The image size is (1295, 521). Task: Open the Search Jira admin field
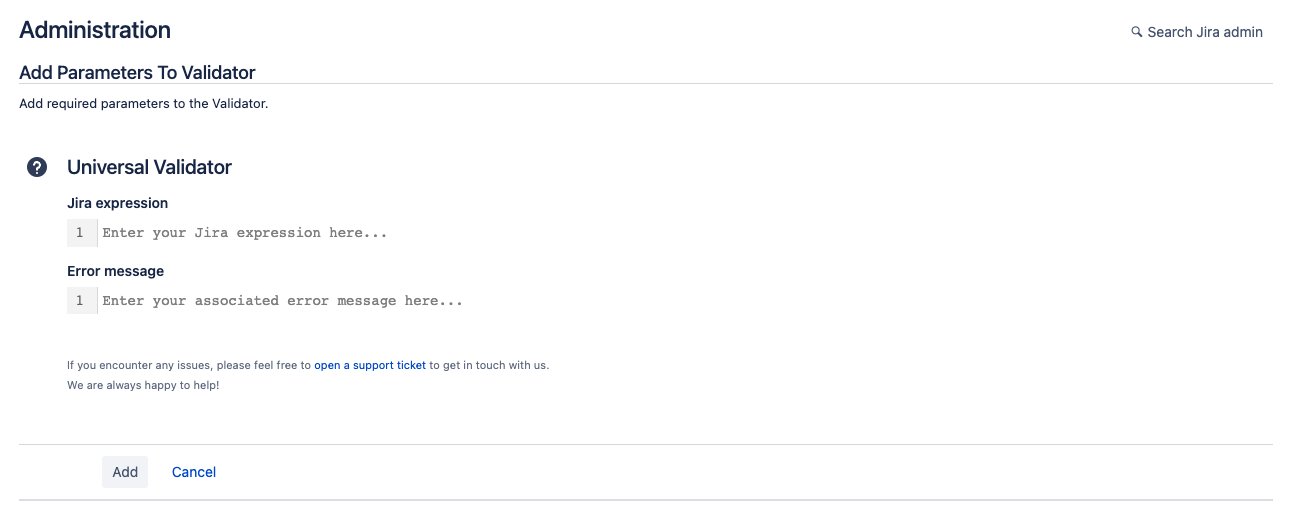point(1196,32)
